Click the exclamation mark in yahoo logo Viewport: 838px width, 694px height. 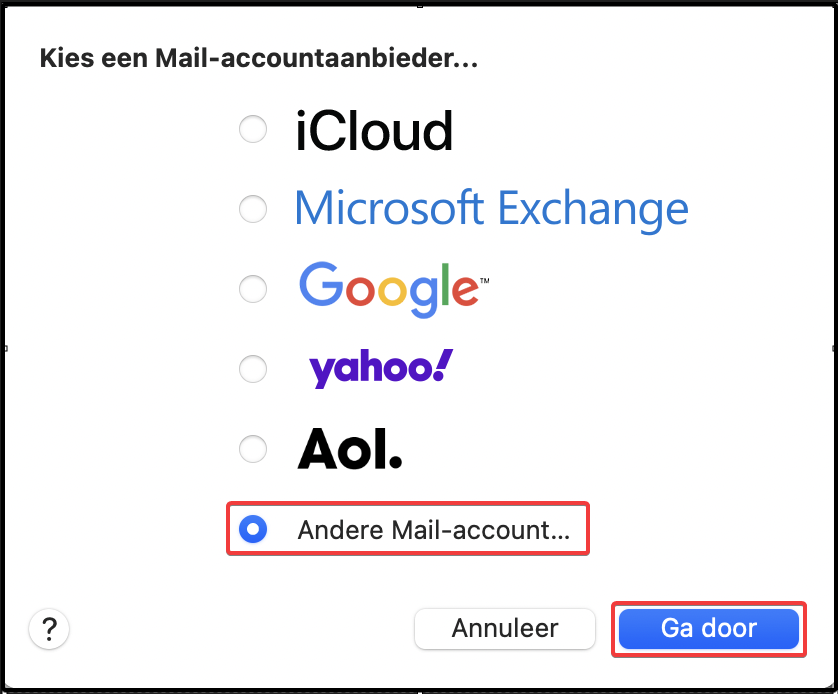[x=443, y=365]
